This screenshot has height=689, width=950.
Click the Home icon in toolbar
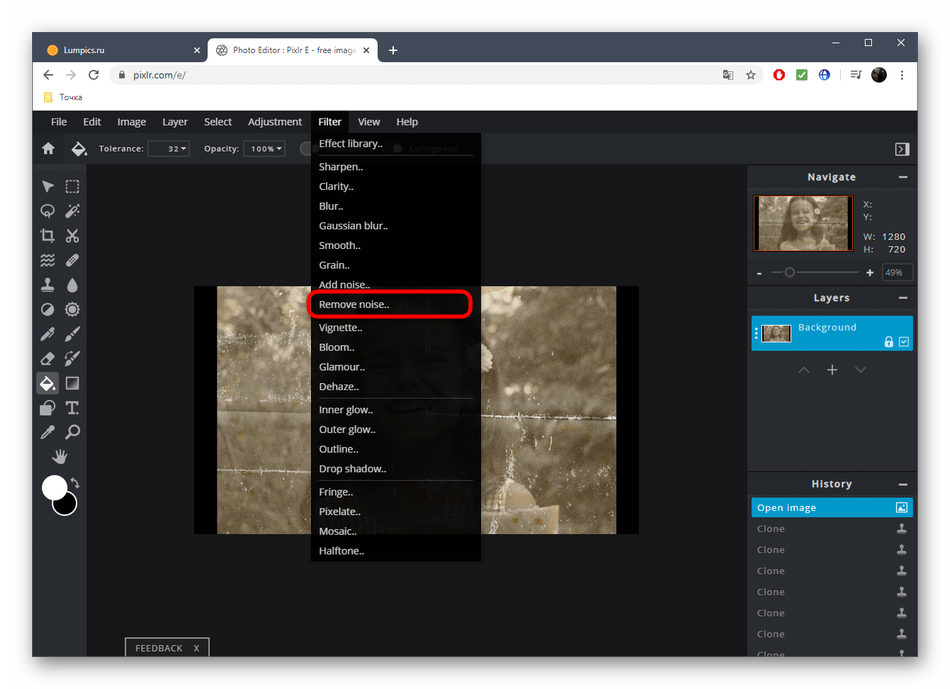click(x=48, y=149)
